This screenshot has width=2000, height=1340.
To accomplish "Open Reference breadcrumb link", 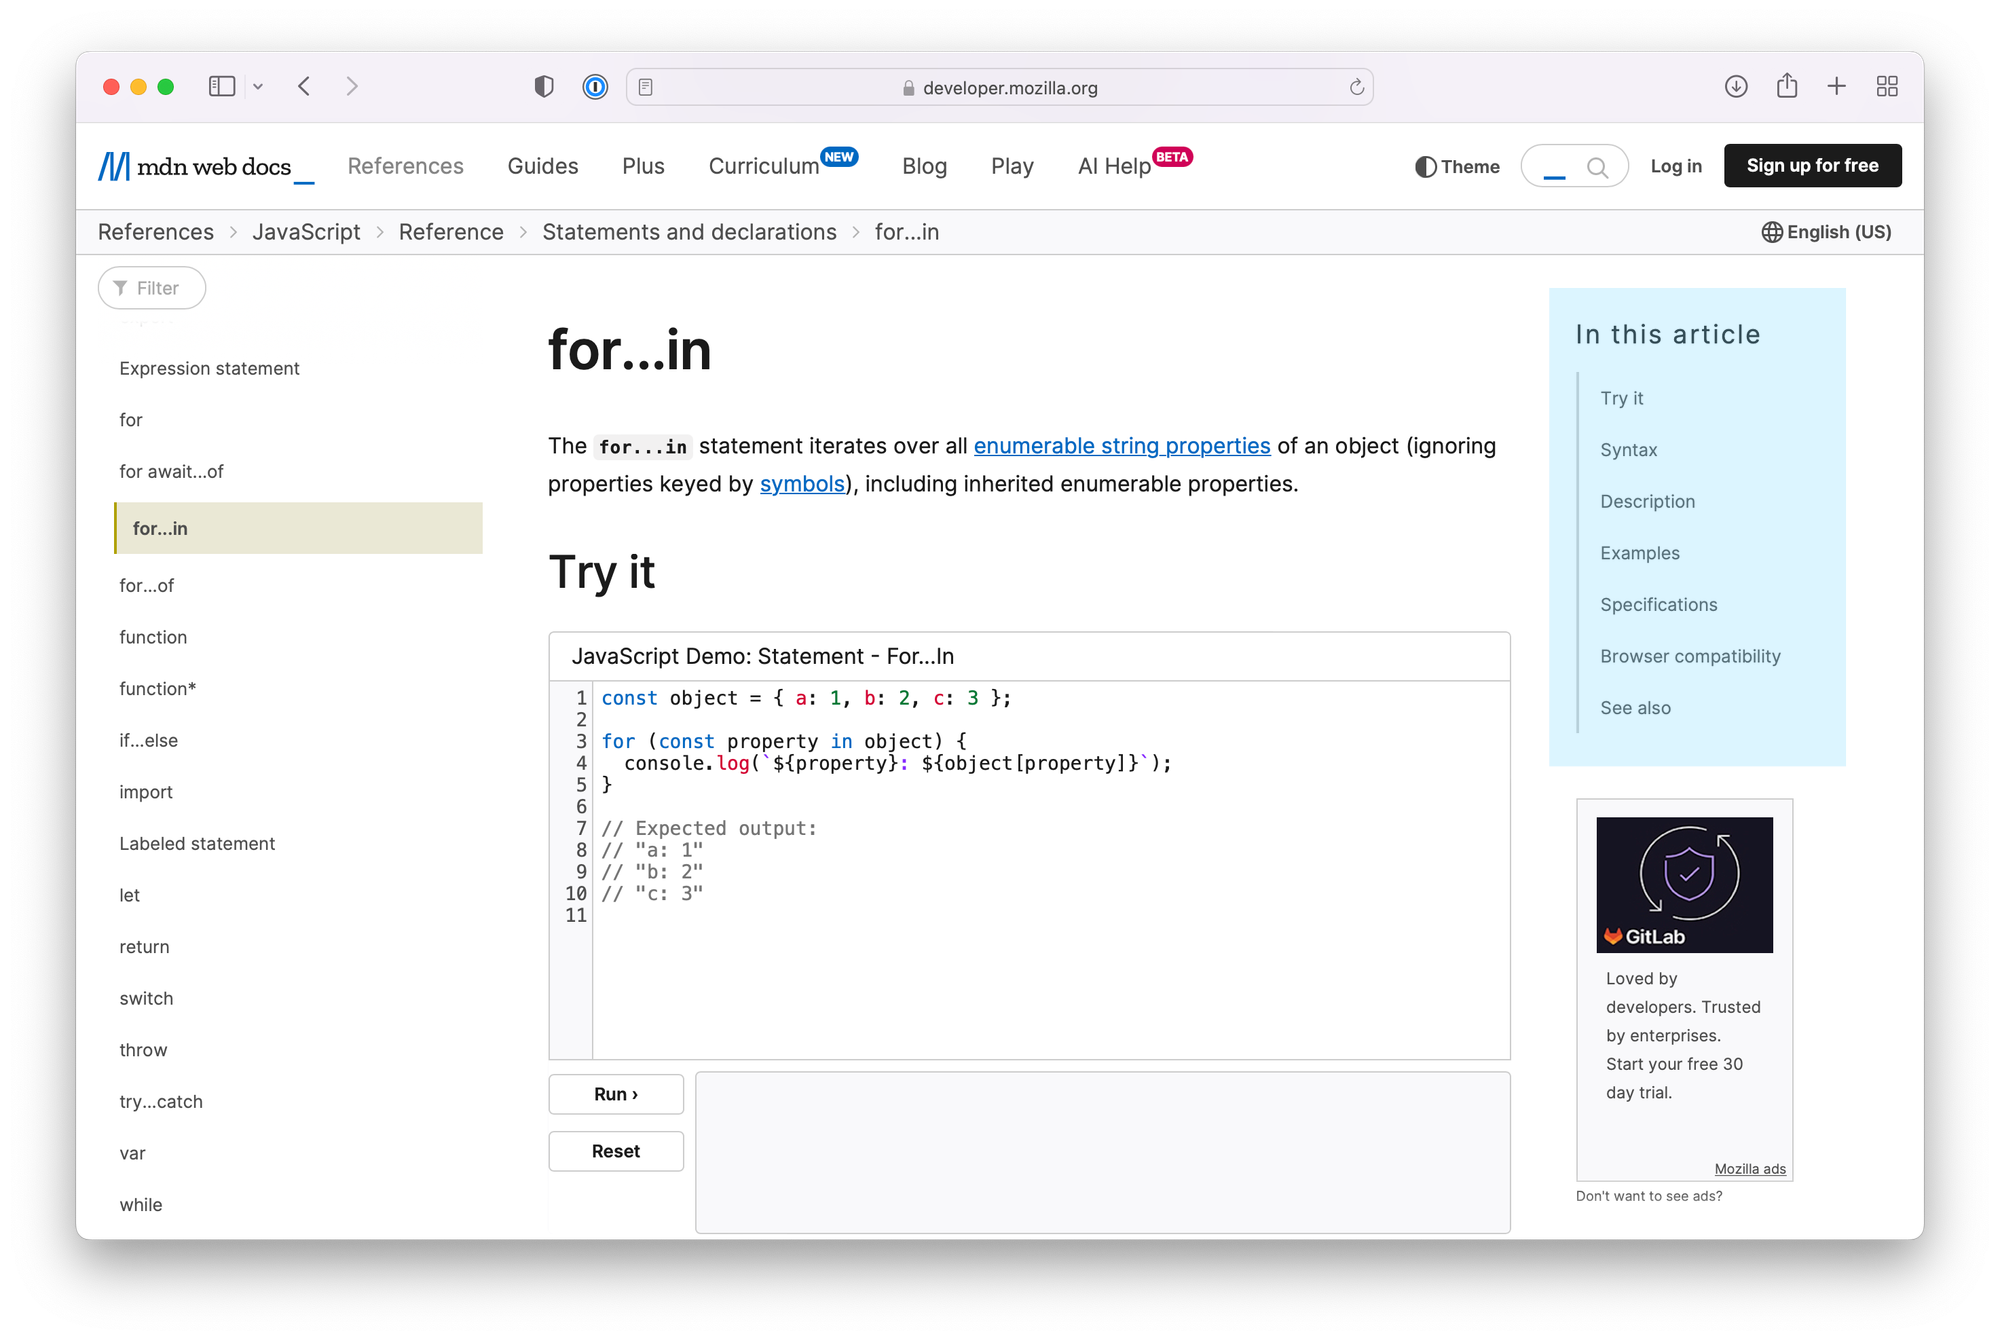I will click(451, 232).
